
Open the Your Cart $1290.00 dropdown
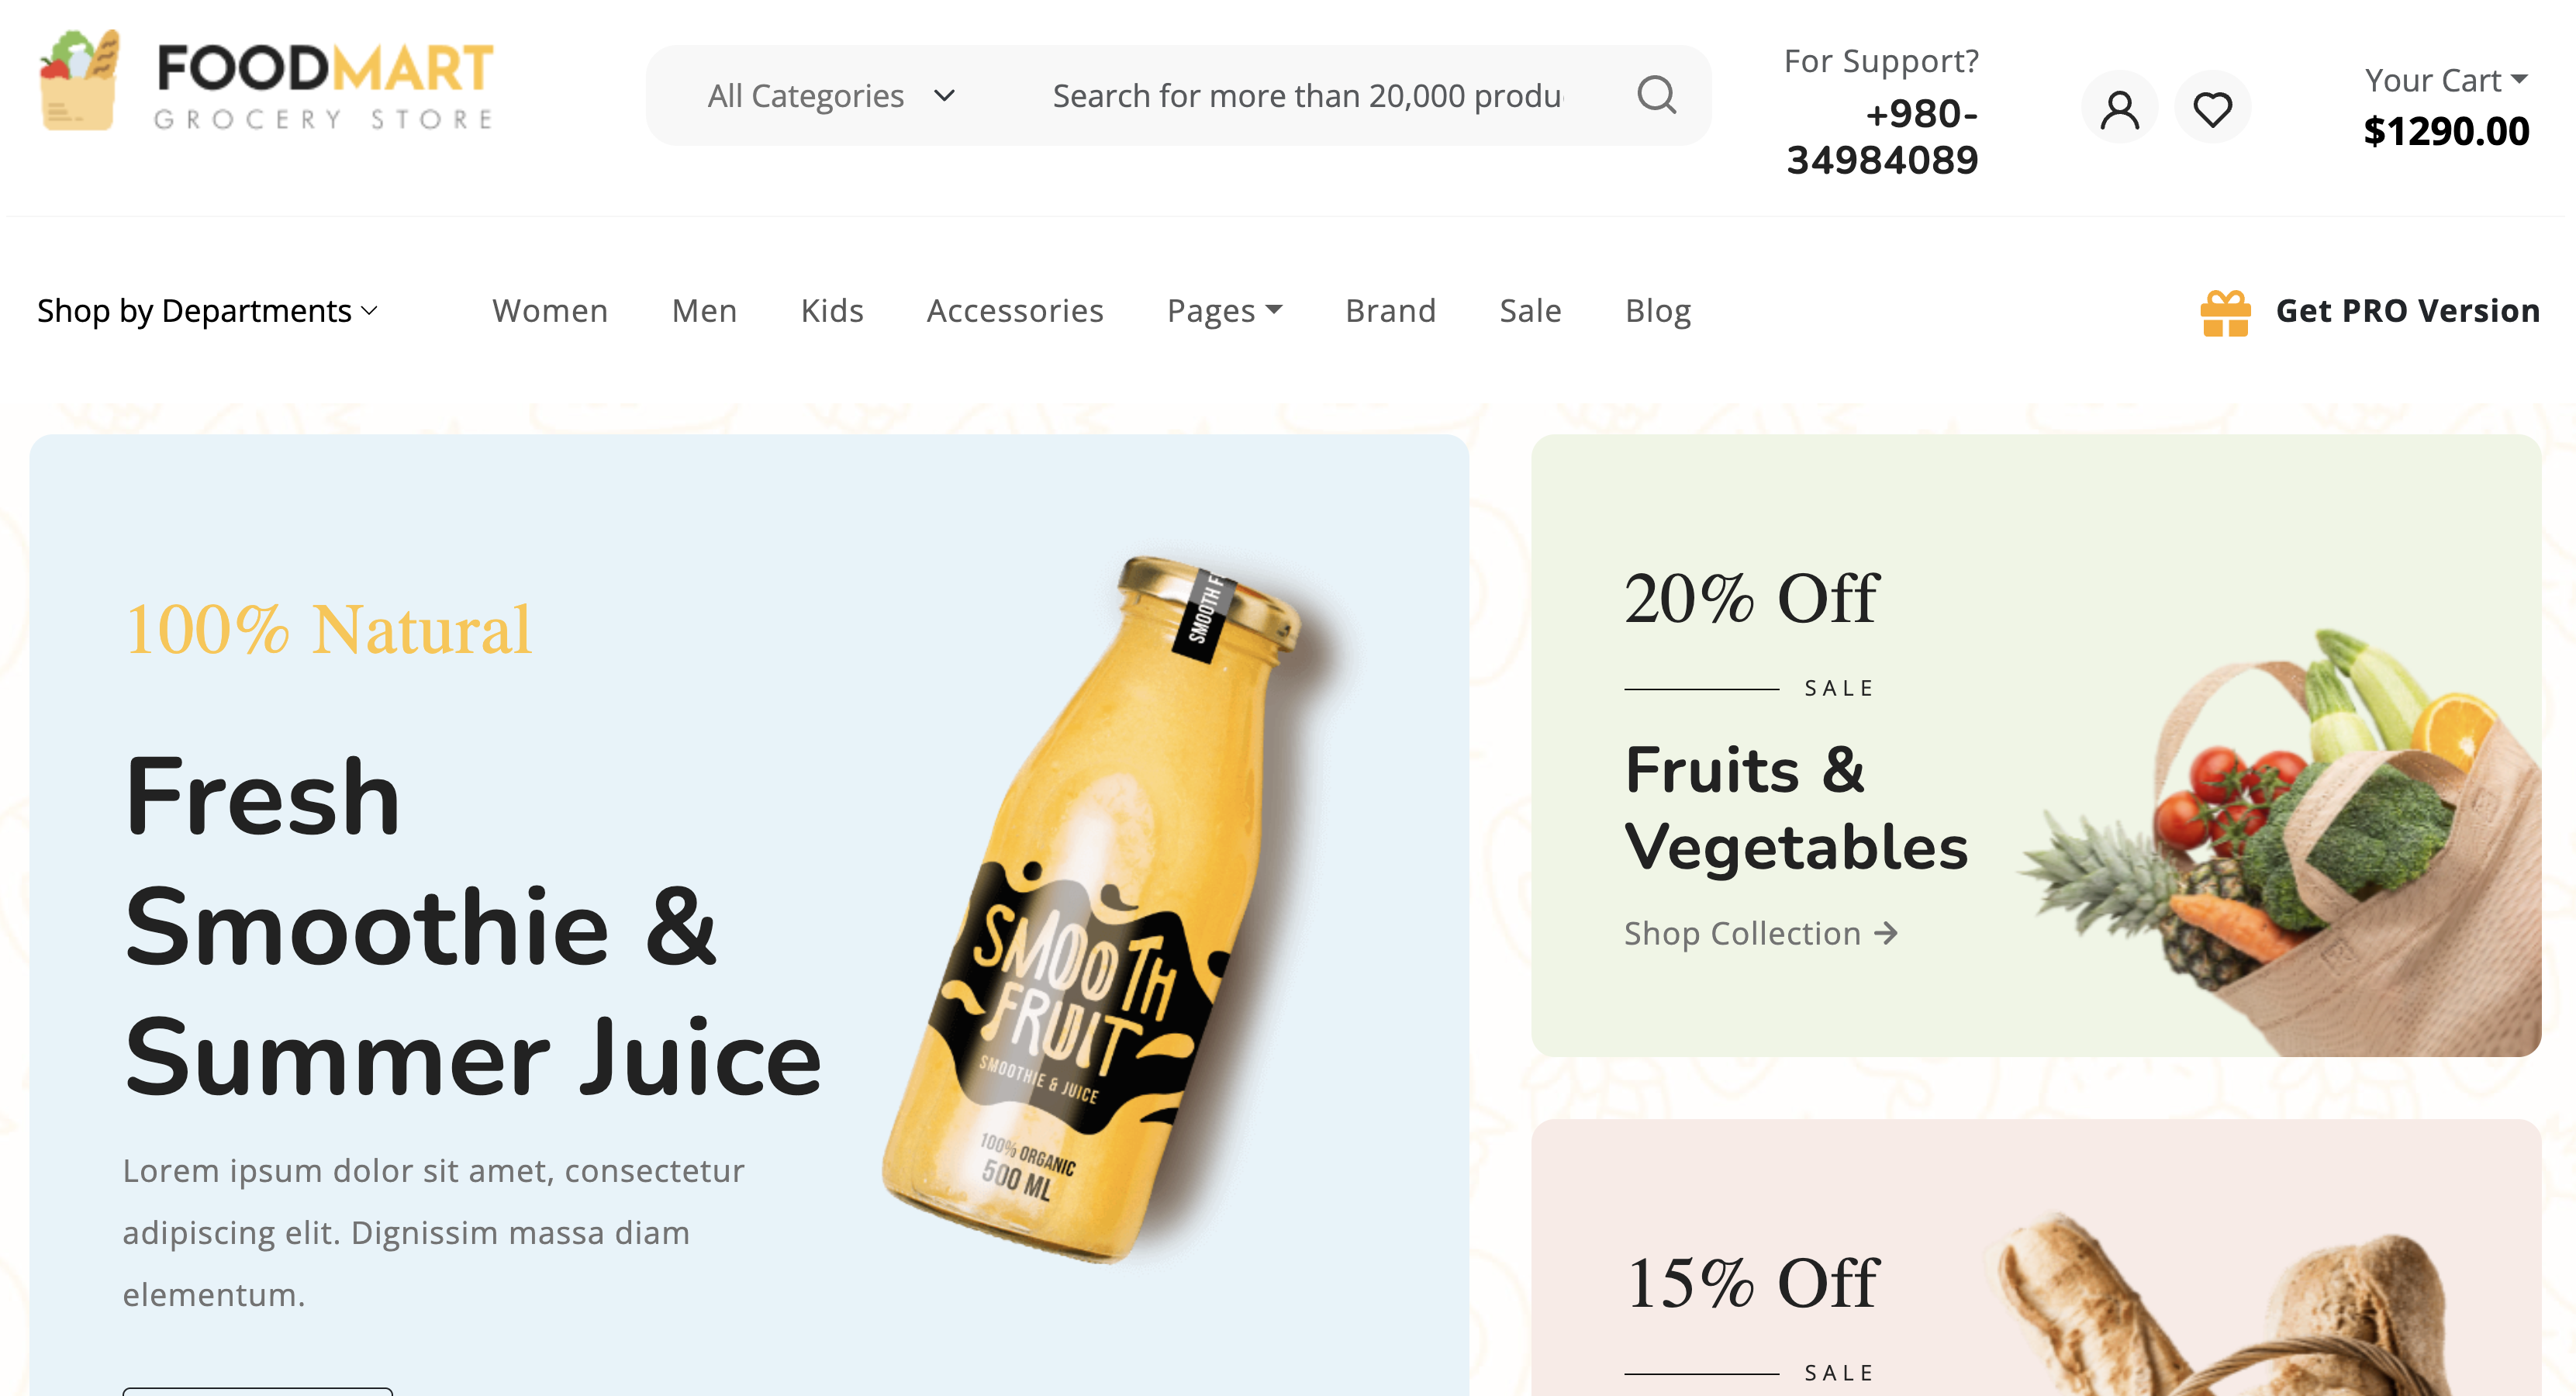[x=2446, y=107]
